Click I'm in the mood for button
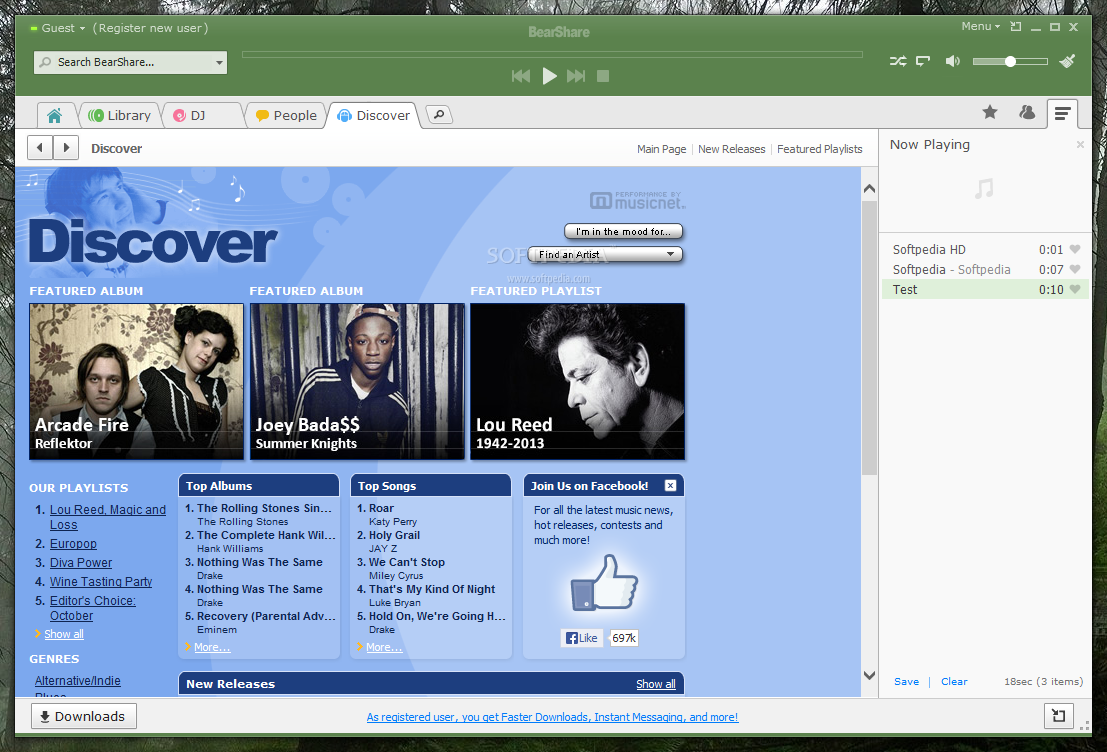1107x752 pixels. (x=623, y=232)
